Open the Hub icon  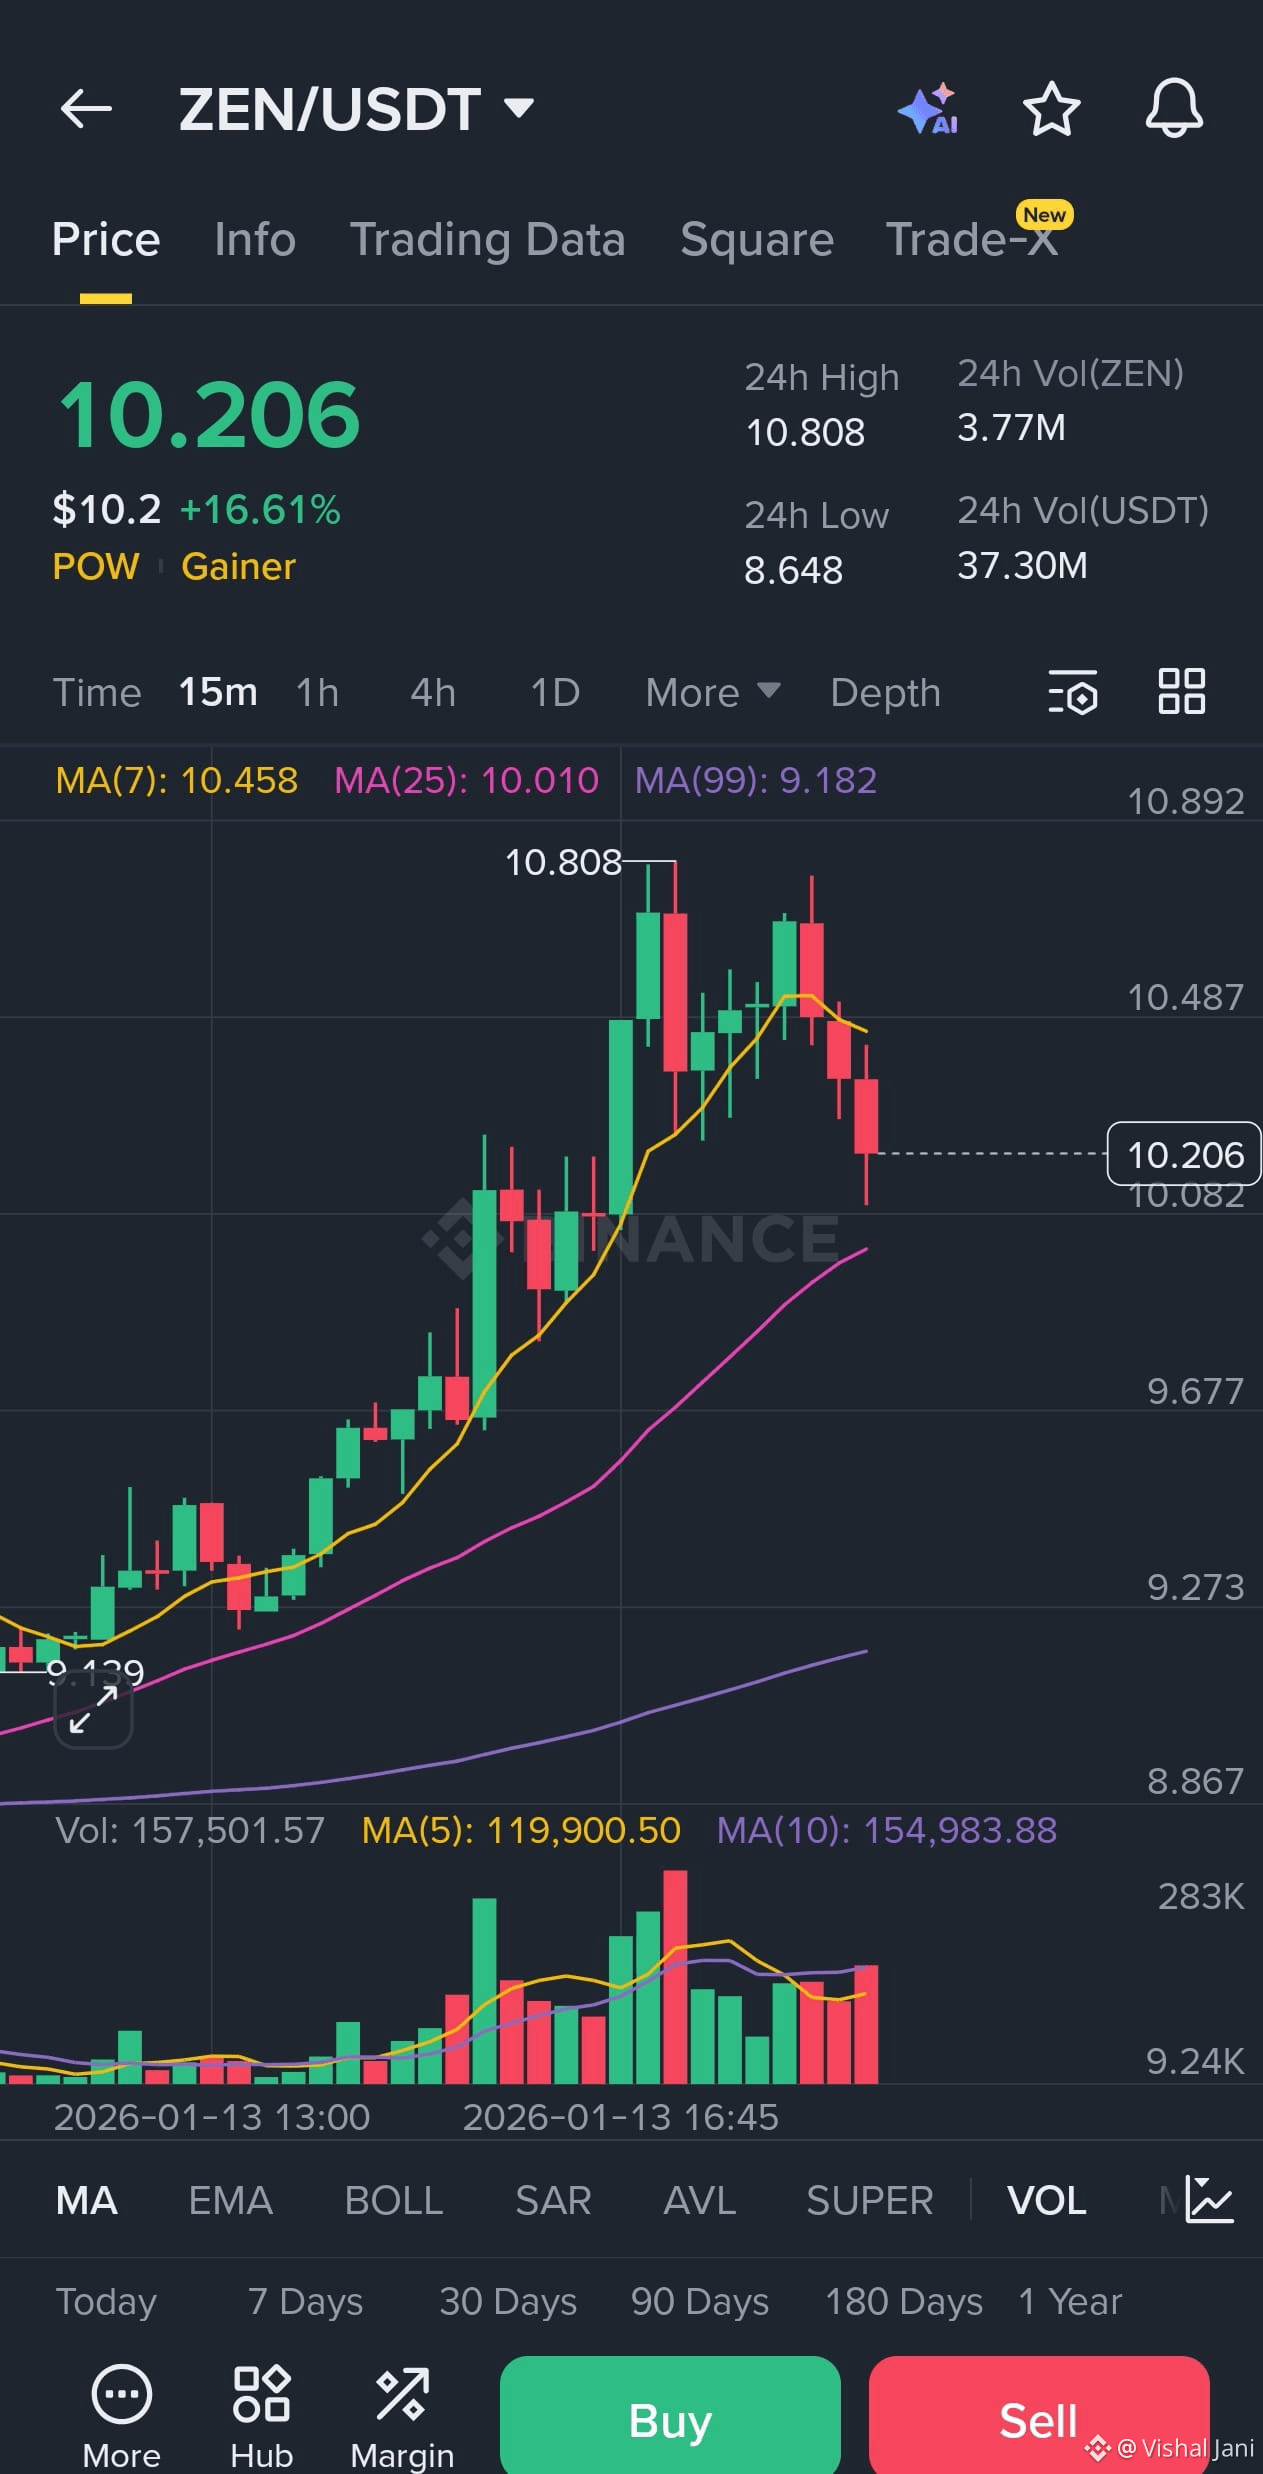point(261,2417)
